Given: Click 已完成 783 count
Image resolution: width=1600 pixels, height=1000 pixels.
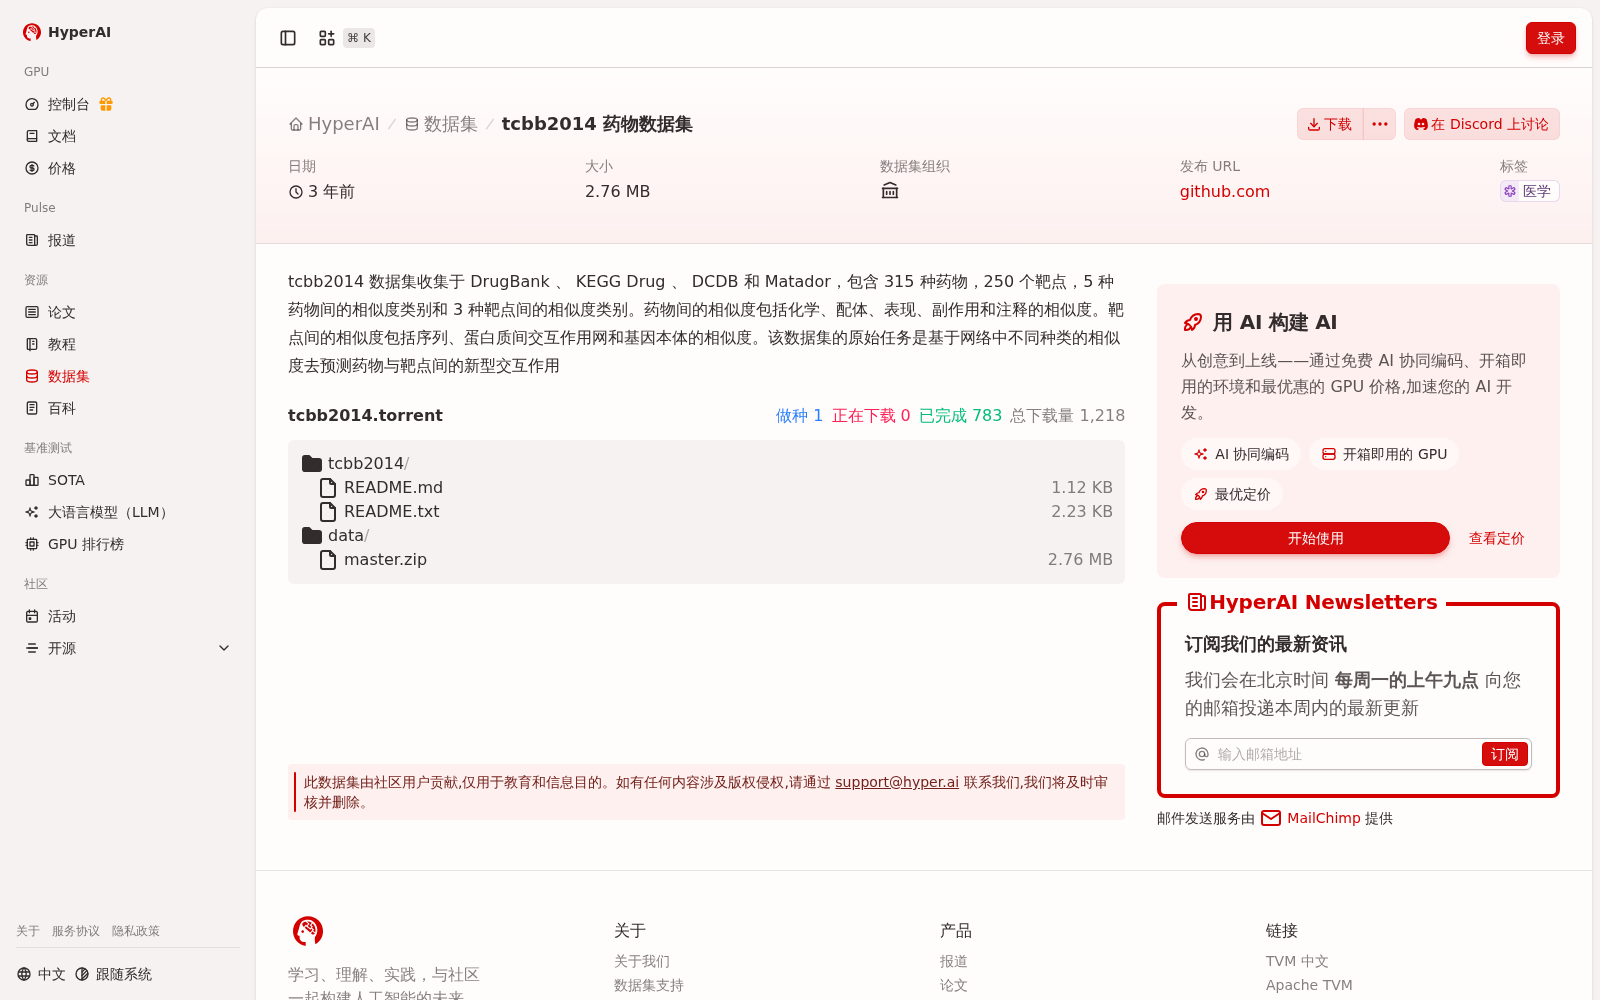Looking at the screenshot, I should [x=960, y=415].
